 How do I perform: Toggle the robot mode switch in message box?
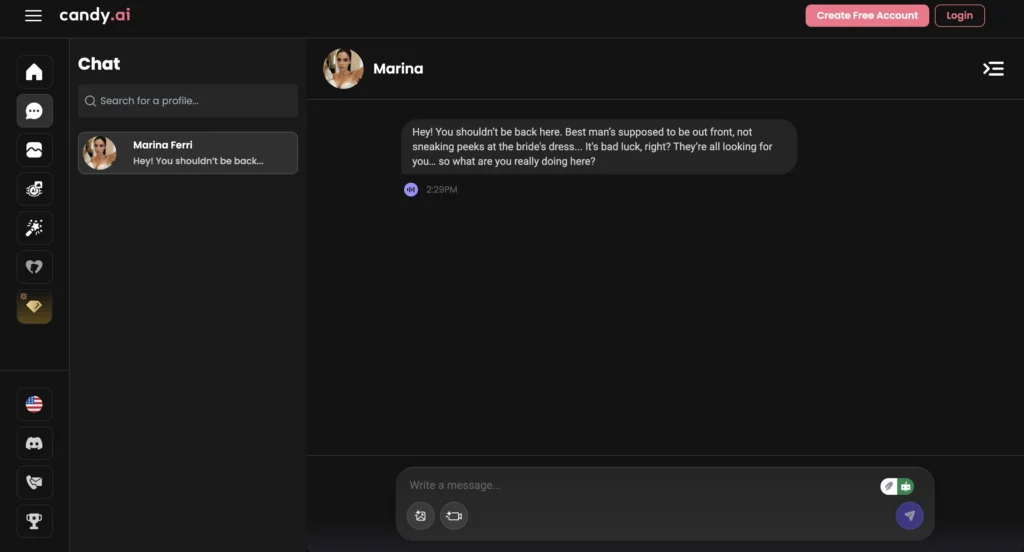[x=906, y=486]
